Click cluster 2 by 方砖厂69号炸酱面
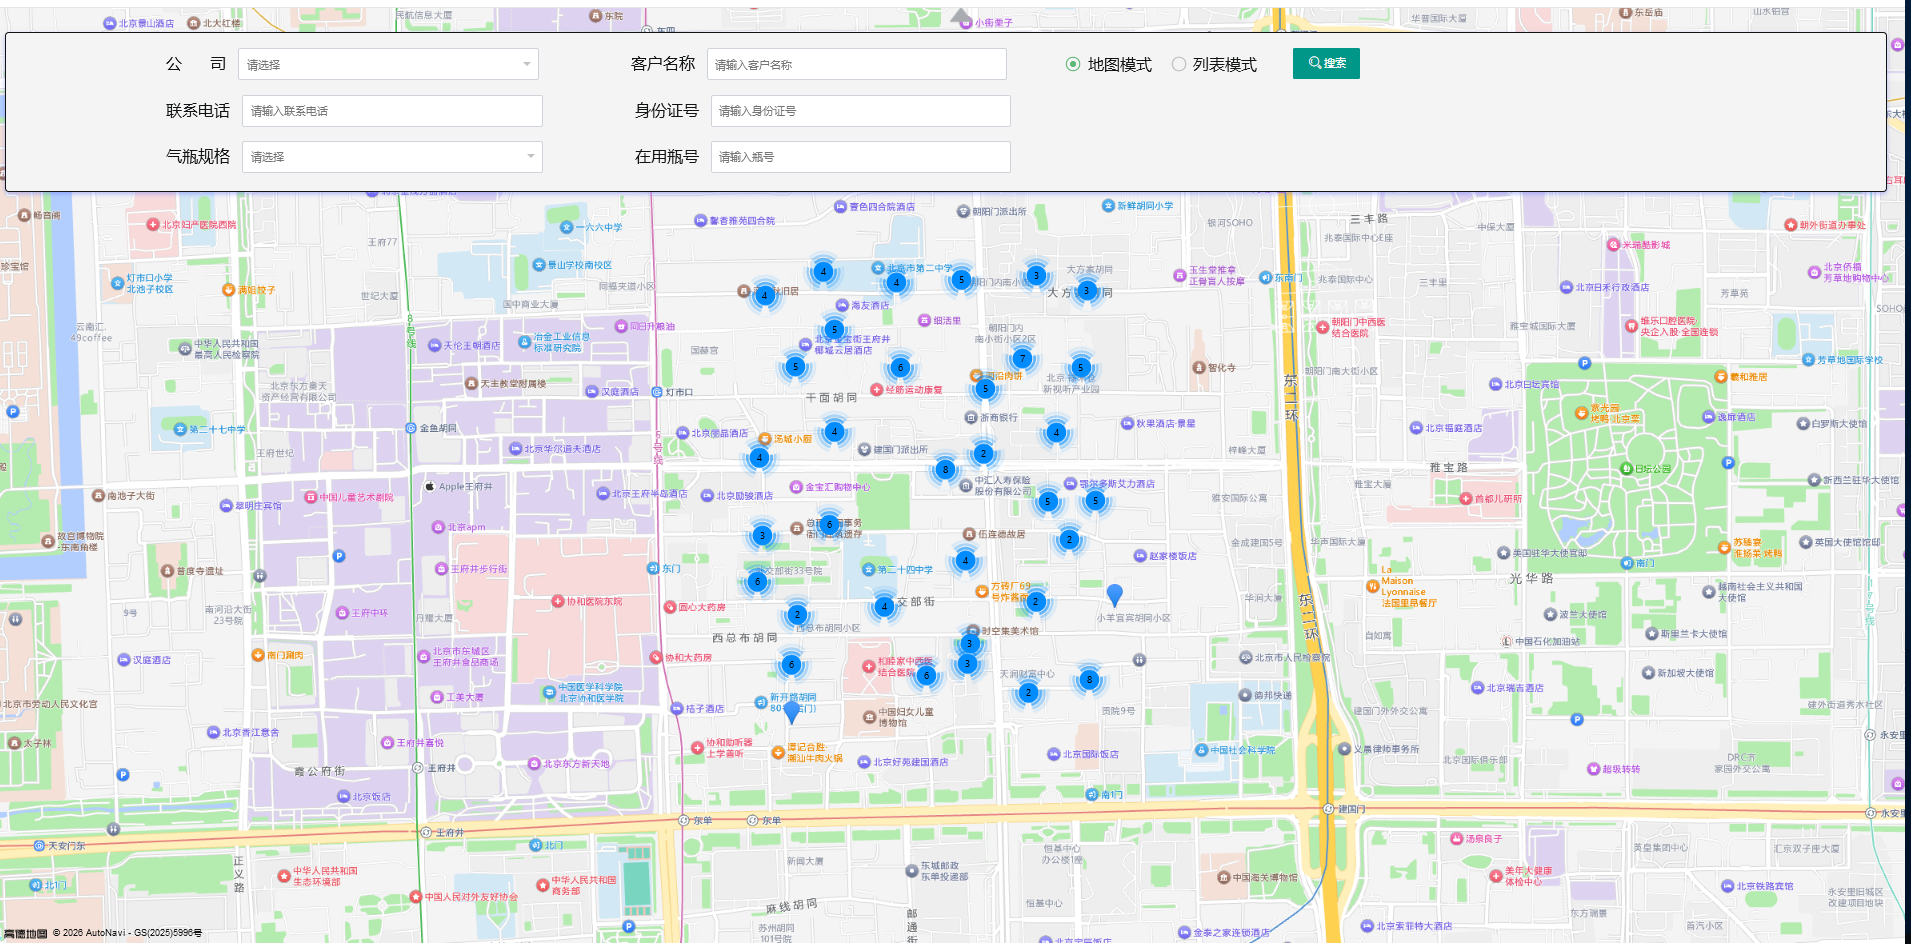This screenshot has width=1911, height=944. 1036,601
